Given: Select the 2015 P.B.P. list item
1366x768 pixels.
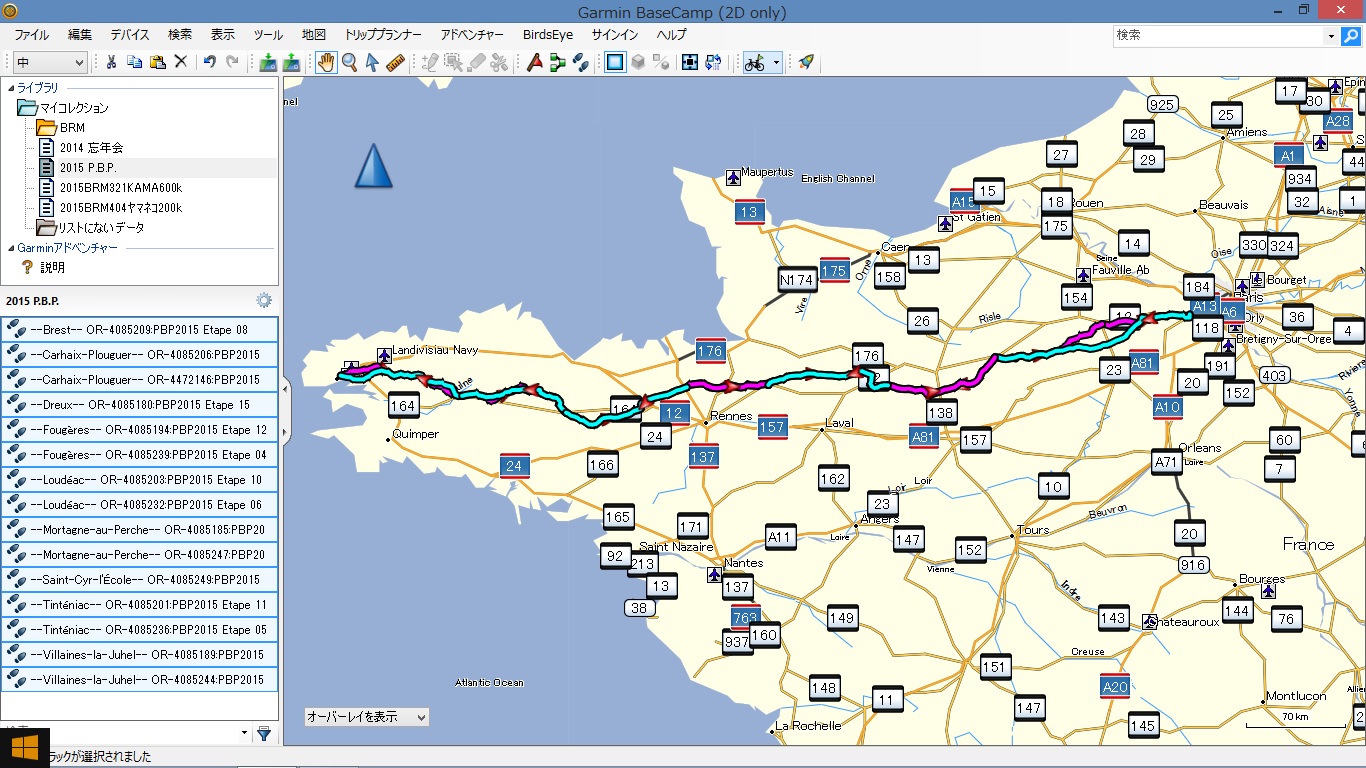Looking at the screenshot, I should [x=88, y=167].
